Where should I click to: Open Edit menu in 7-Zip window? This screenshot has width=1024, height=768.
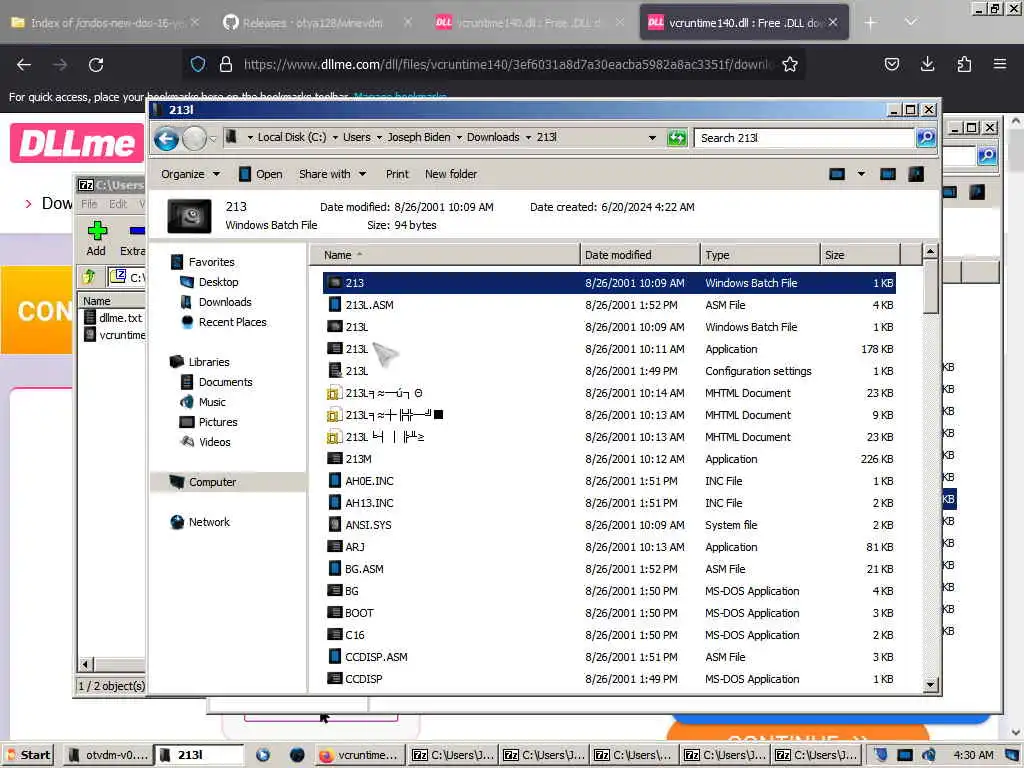(118, 204)
